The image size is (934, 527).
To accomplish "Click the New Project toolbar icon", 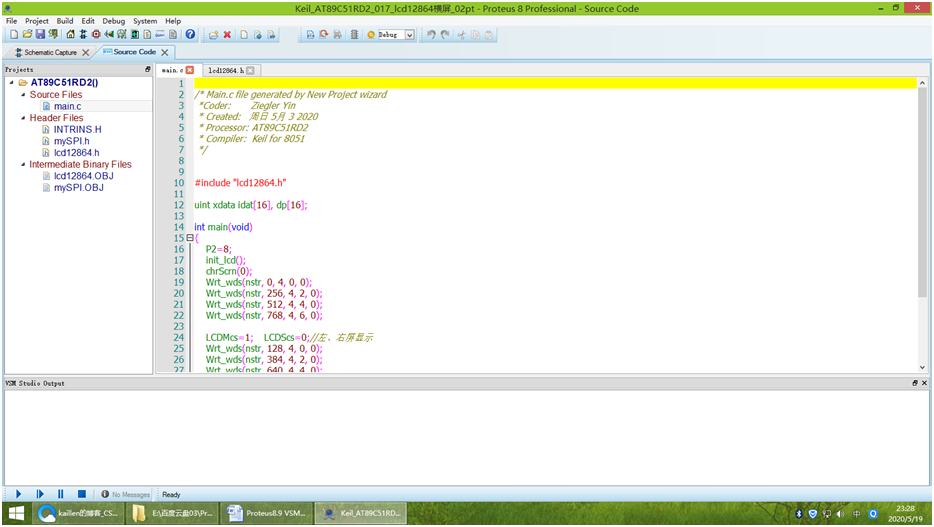I will coord(14,35).
